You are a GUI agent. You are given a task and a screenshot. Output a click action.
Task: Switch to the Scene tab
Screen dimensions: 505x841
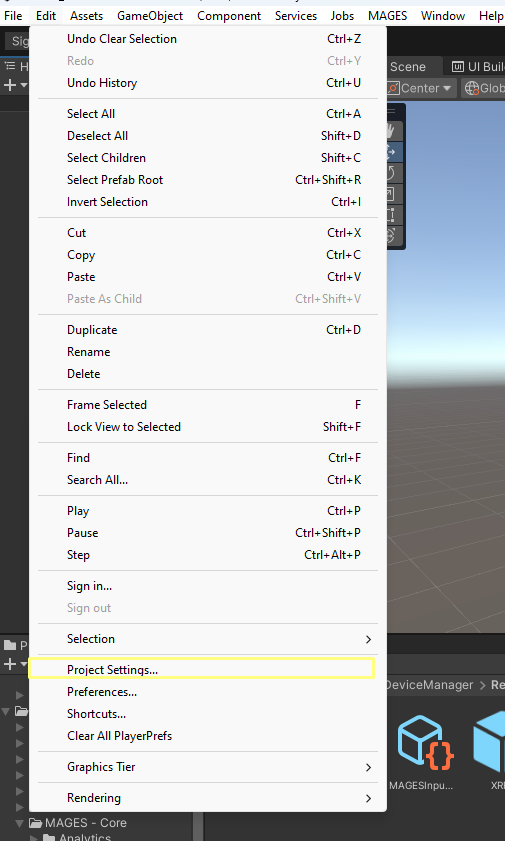coord(408,67)
